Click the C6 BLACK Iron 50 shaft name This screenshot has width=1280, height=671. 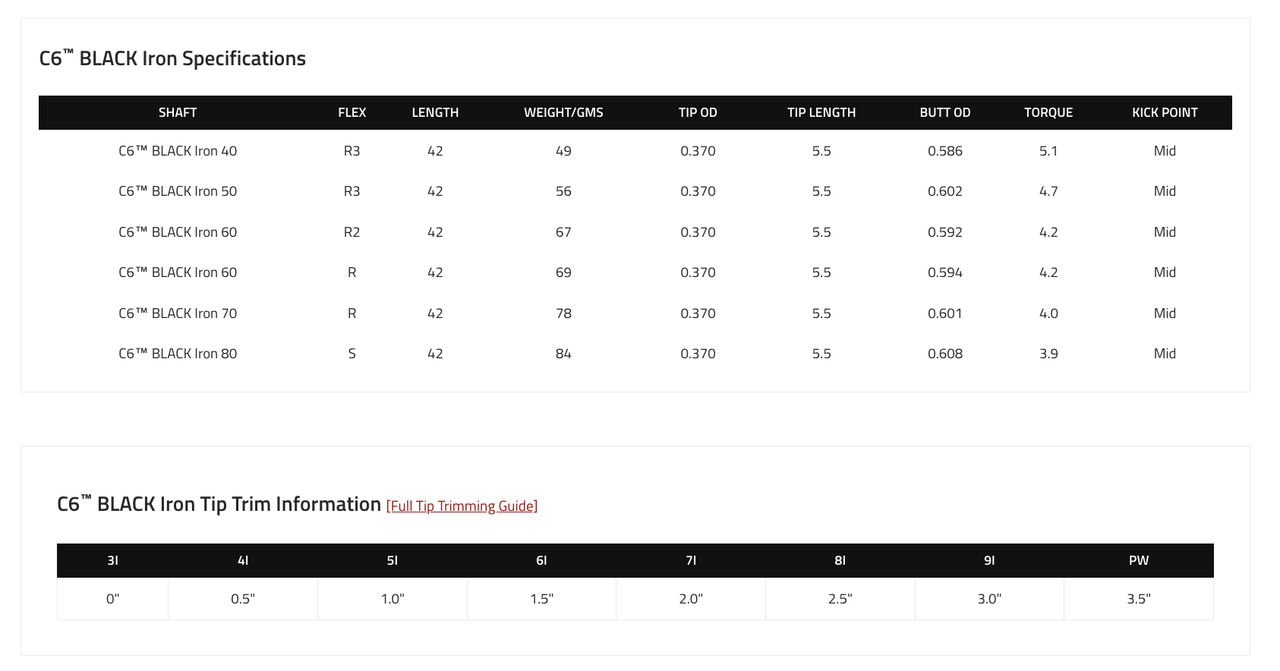(x=178, y=191)
